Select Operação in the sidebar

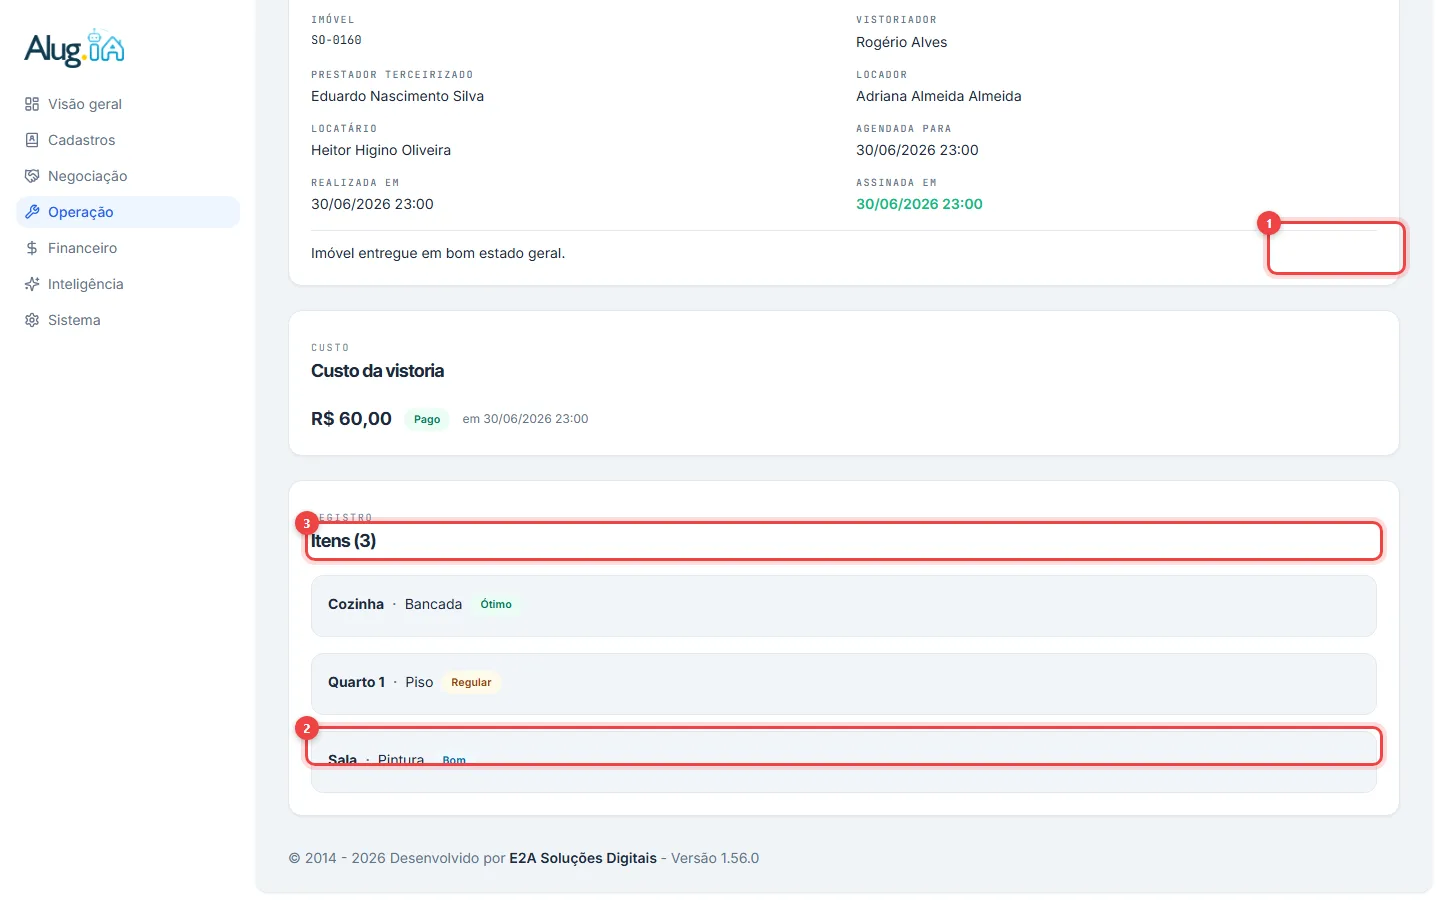(128, 212)
